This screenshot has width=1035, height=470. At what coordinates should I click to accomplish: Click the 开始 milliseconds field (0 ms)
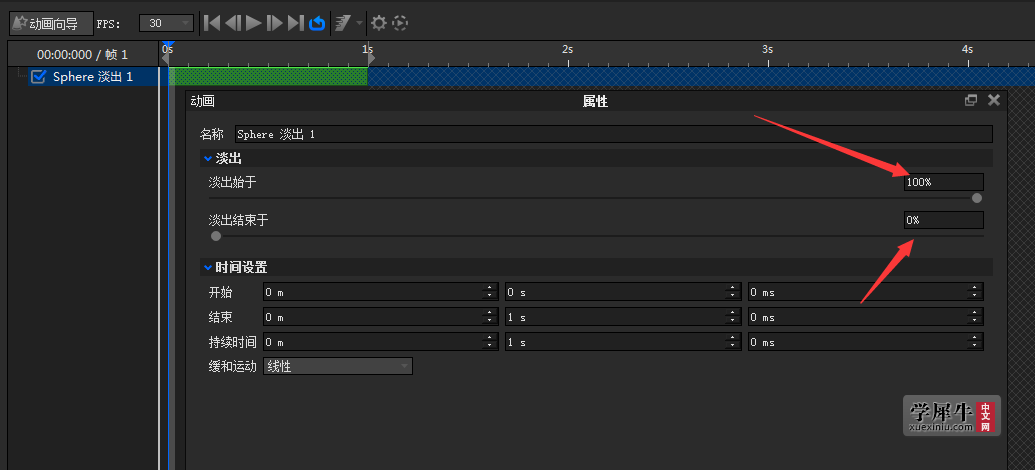point(865,292)
